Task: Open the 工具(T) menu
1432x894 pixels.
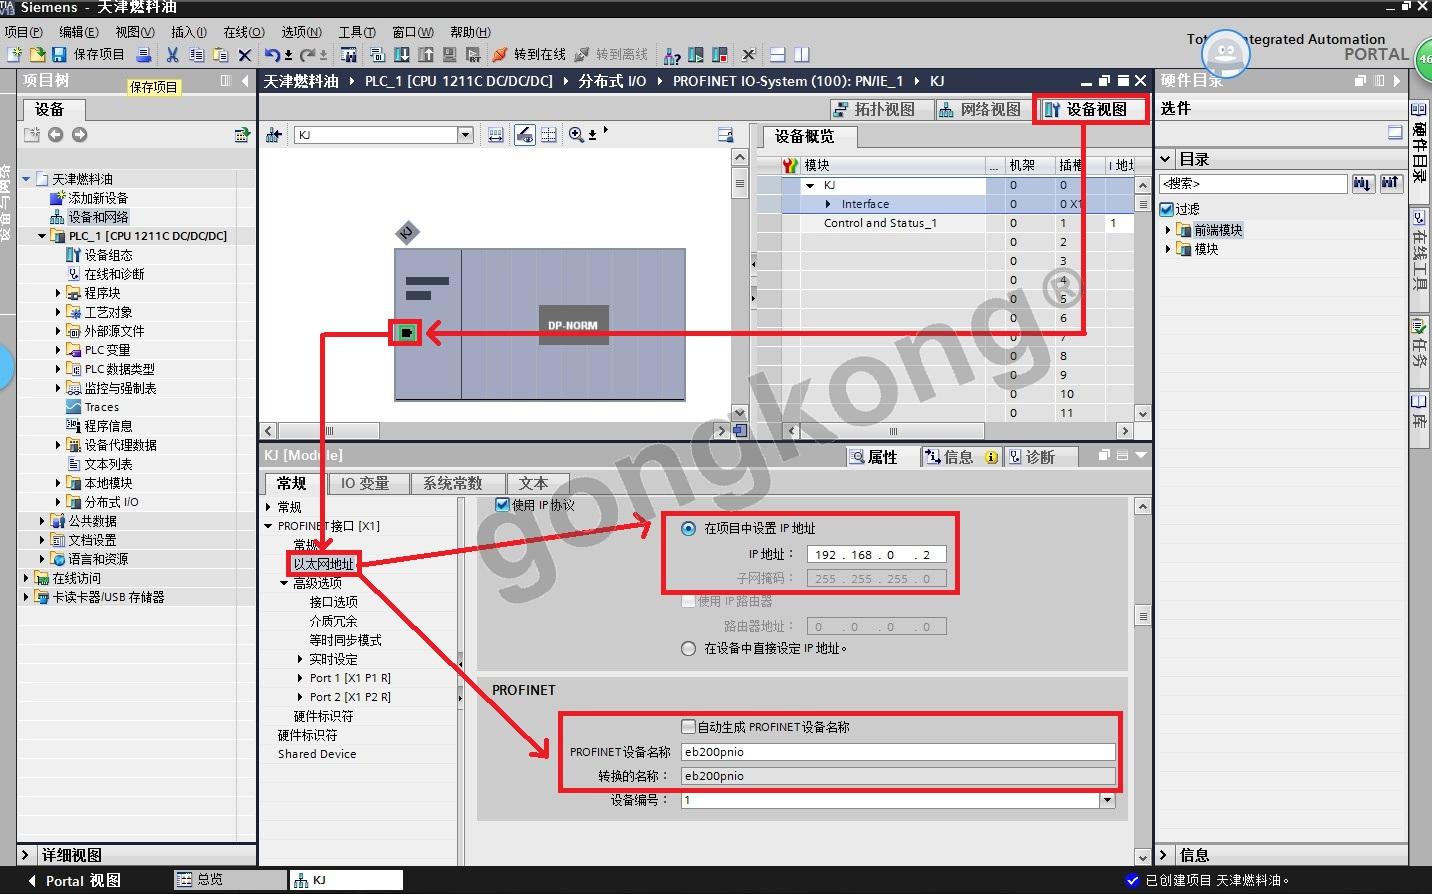Action: pos(357,32)
